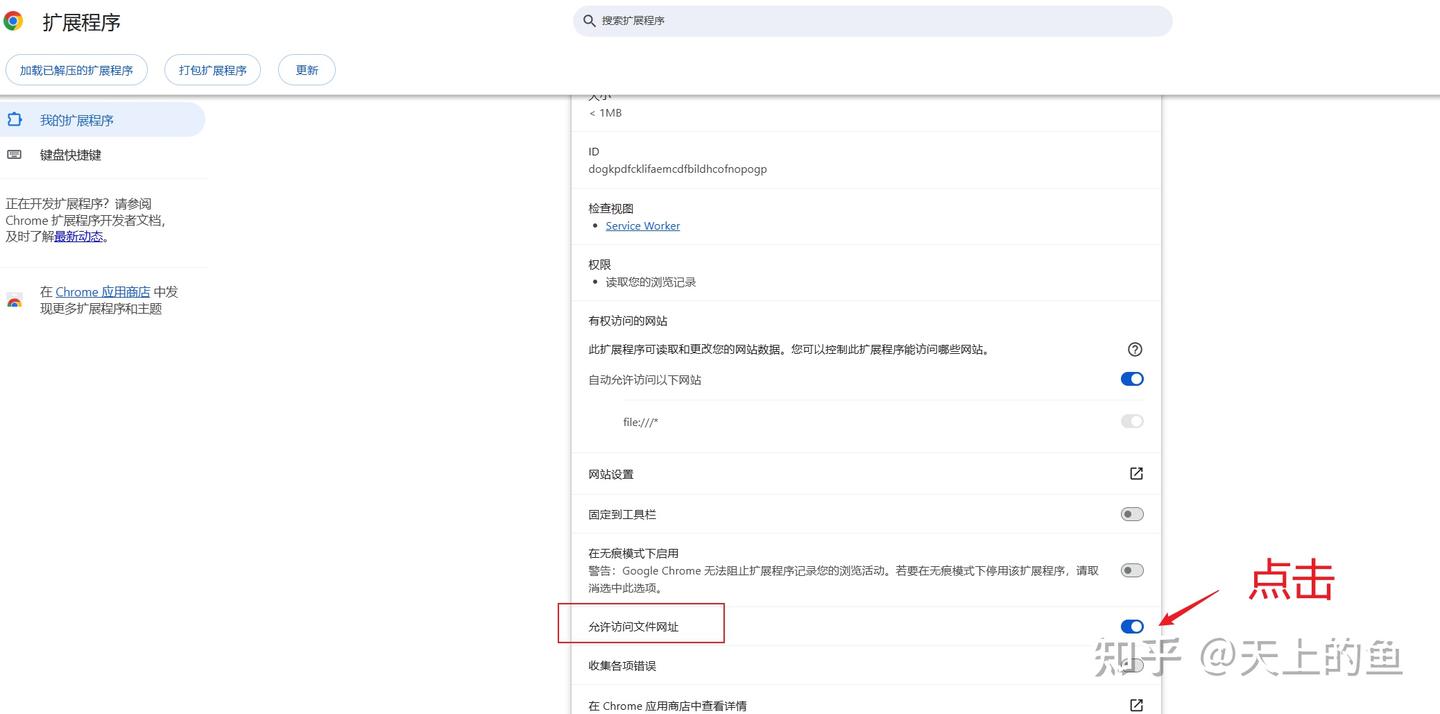Enable the 在无痕模式下启用 switch

1132,570
